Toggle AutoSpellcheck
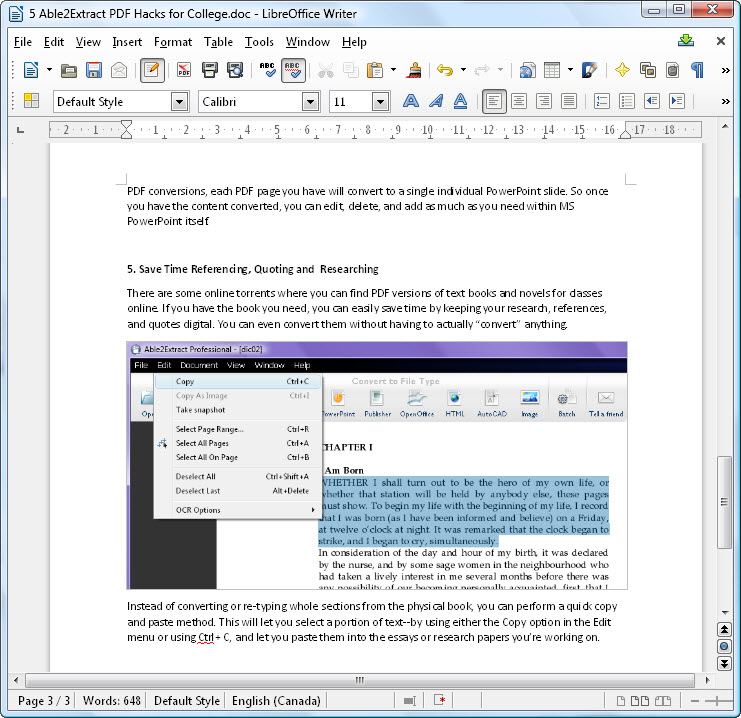Screen dimensions: 741x718 pyautogui.click(x=293, y=70)
